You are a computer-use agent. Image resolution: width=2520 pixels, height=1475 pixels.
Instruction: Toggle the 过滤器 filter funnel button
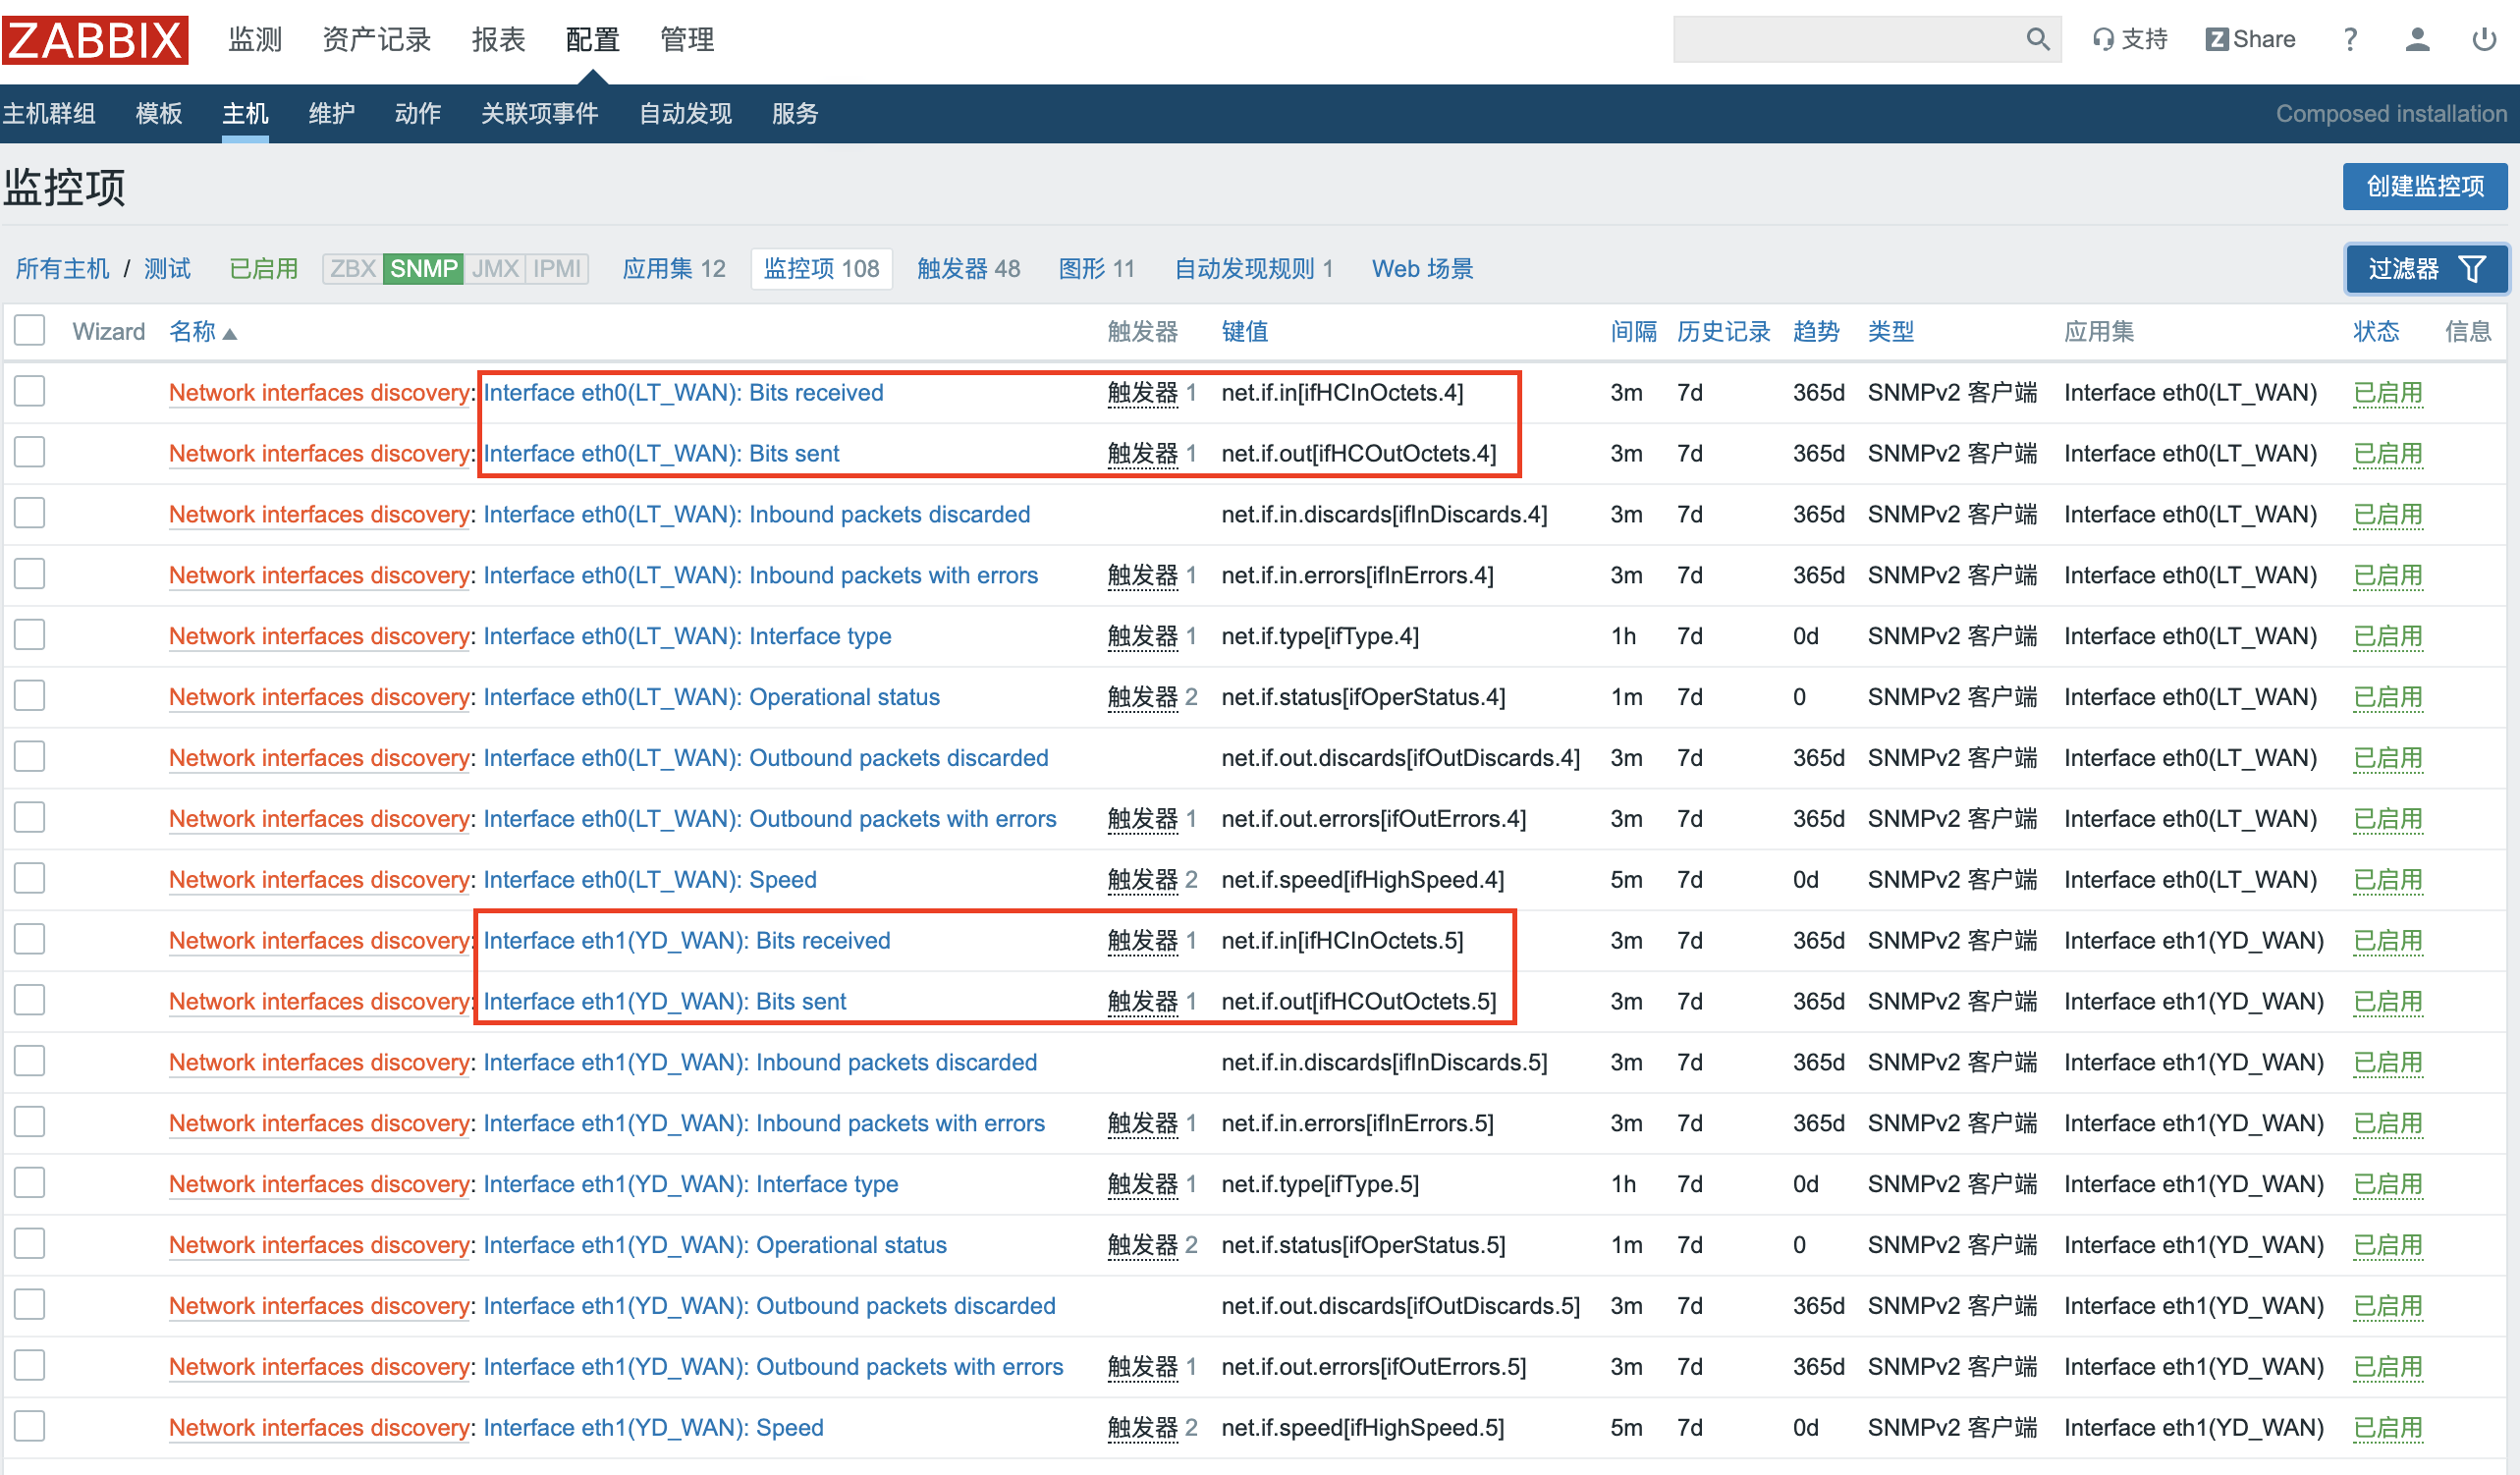coord(2425,269)
